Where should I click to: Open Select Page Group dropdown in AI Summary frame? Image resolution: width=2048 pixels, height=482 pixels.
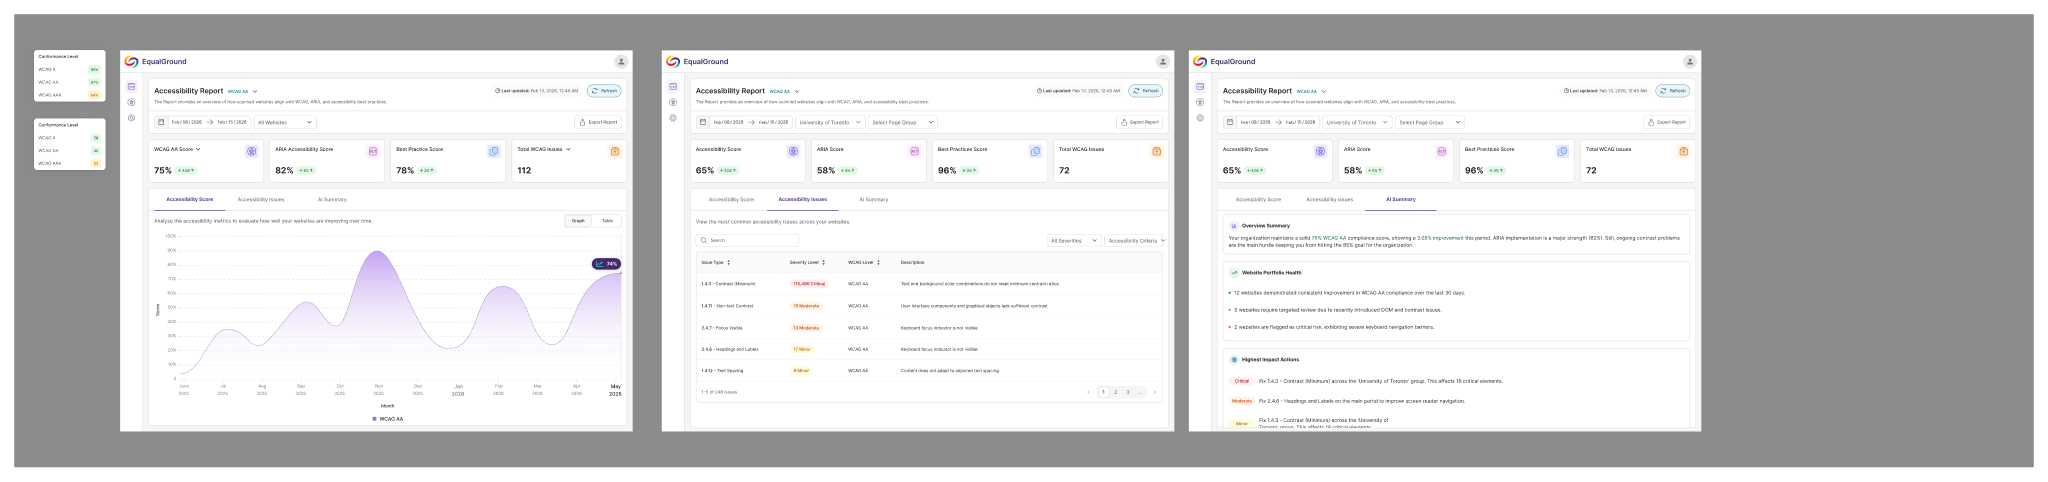pyautogui.click(x=1430, y=122)
